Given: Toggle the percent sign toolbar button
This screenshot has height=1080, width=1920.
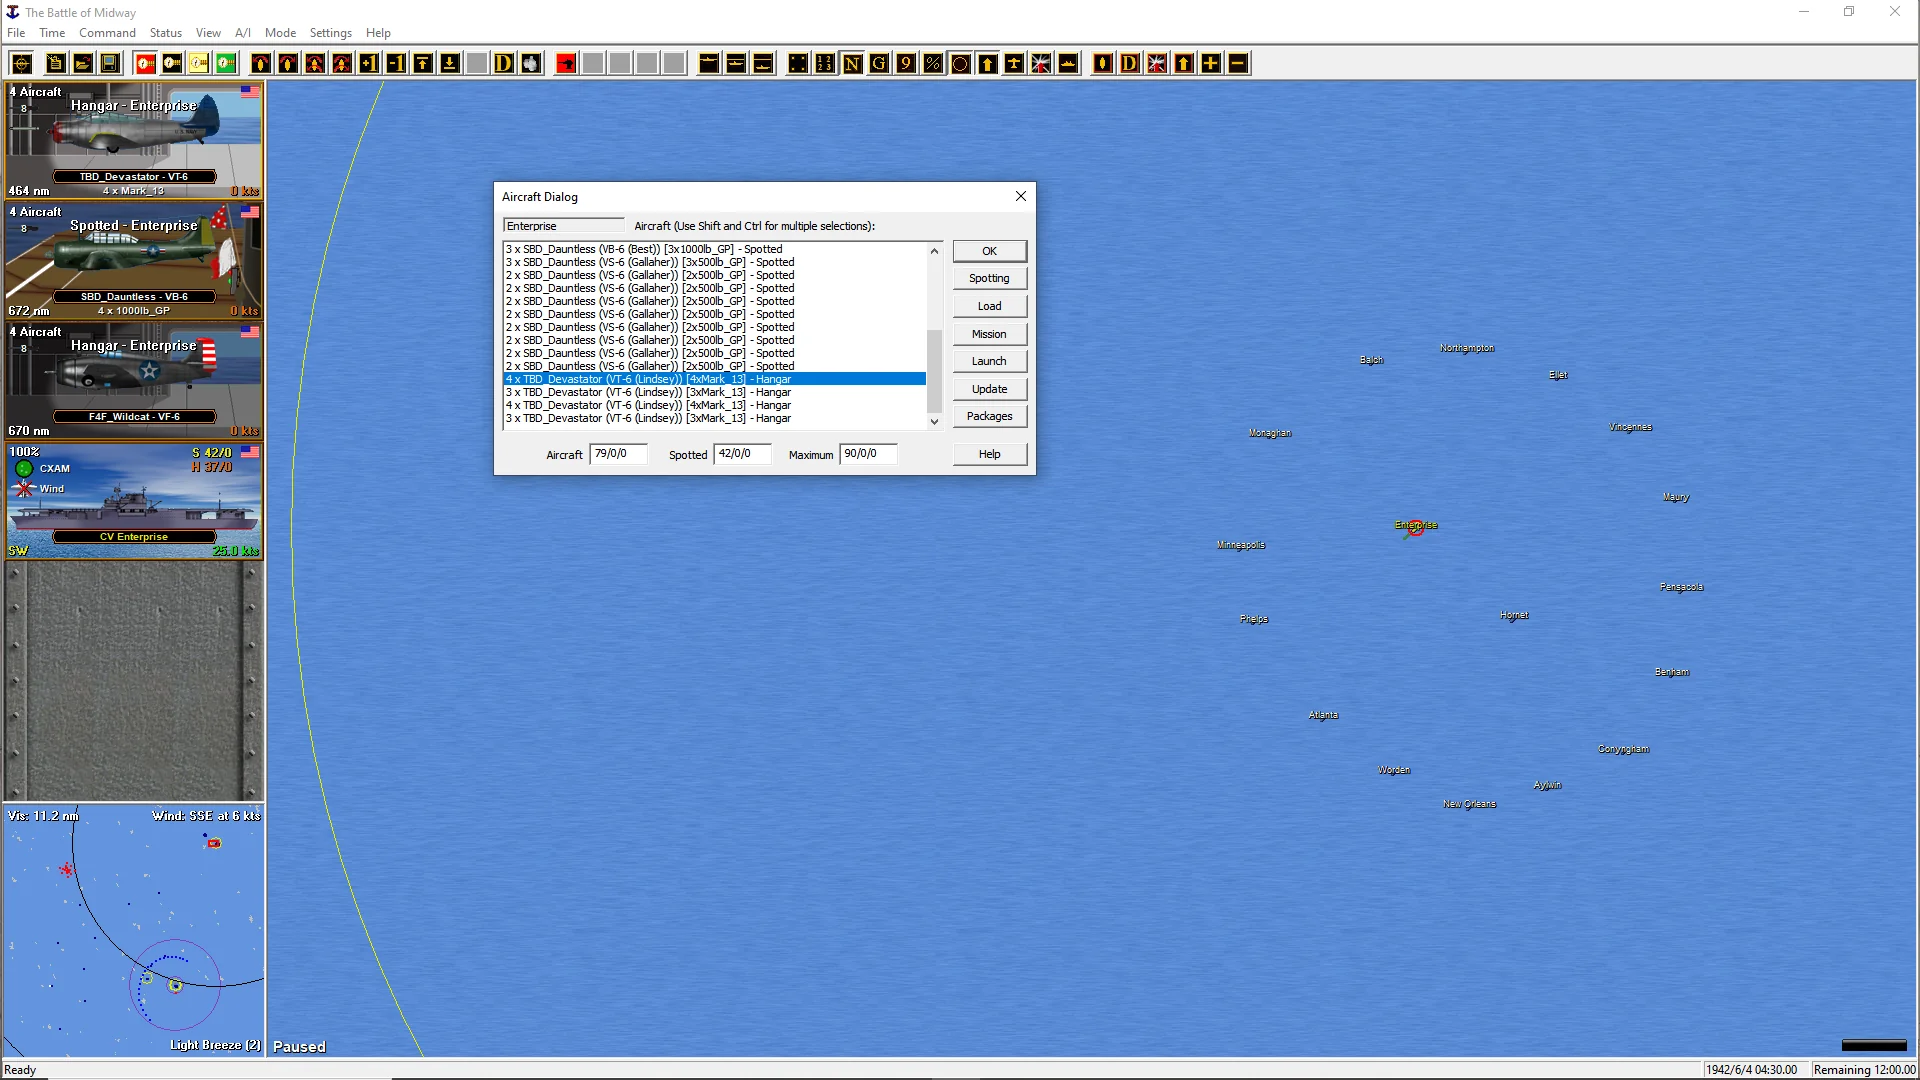Looking at the screenshot, I should (x=933, y=64).
